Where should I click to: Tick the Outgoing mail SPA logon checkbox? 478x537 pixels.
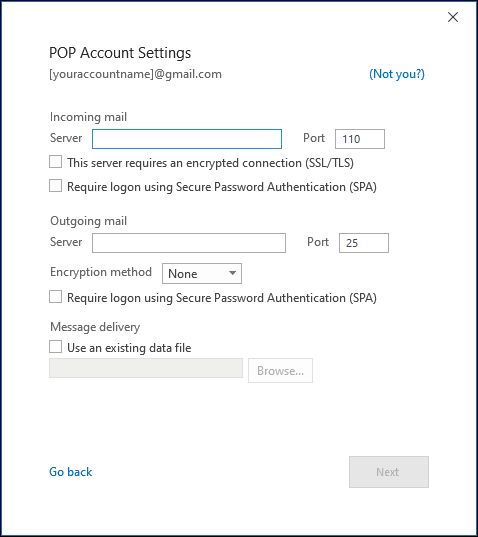(55, 297)
